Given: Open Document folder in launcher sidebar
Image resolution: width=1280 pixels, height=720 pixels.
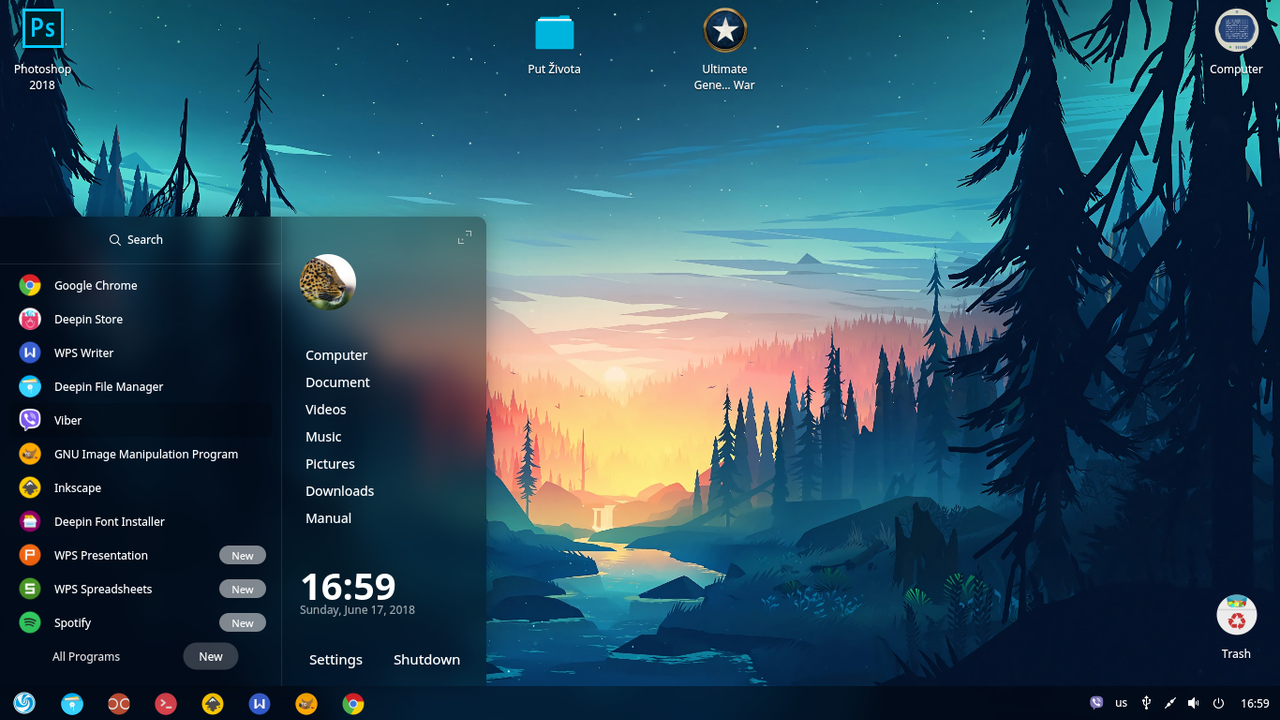Looking at the screenshot, I should coord(337,382).
